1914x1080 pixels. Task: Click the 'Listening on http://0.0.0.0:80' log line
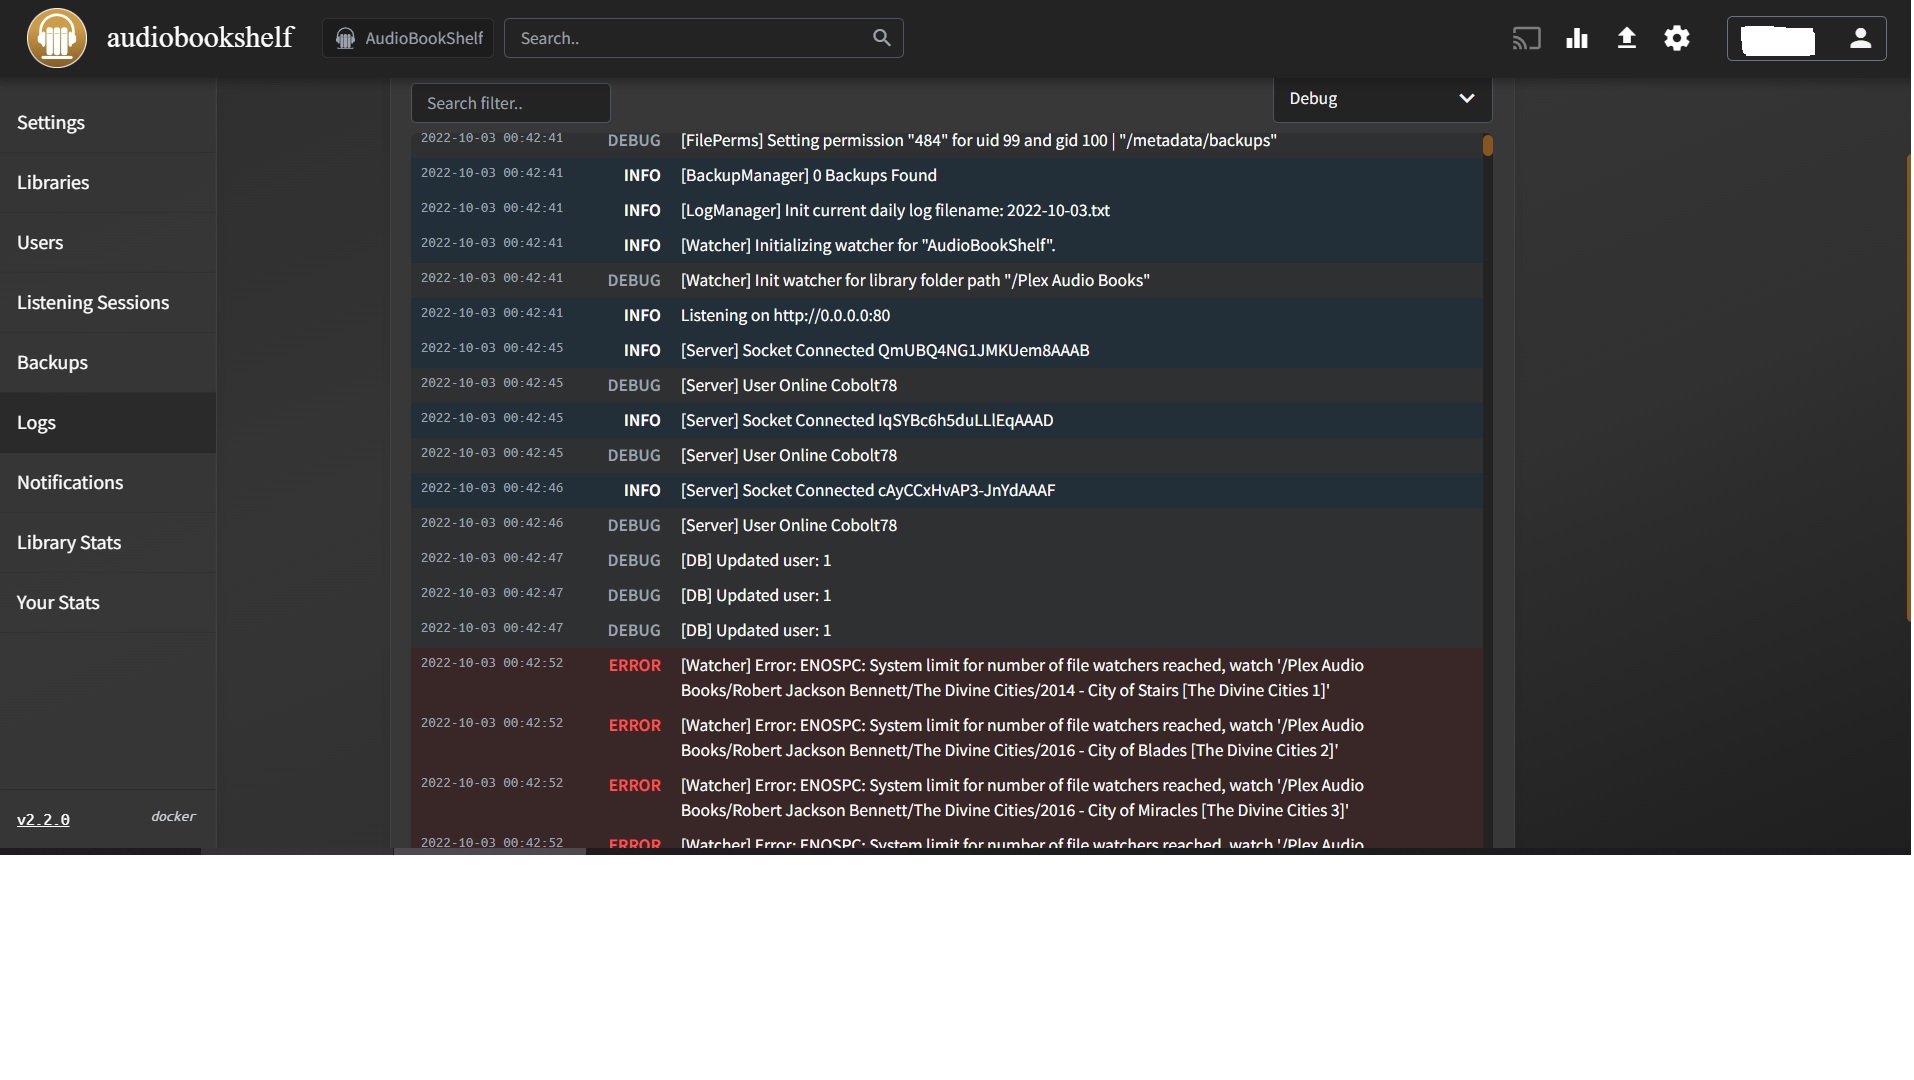946,316
